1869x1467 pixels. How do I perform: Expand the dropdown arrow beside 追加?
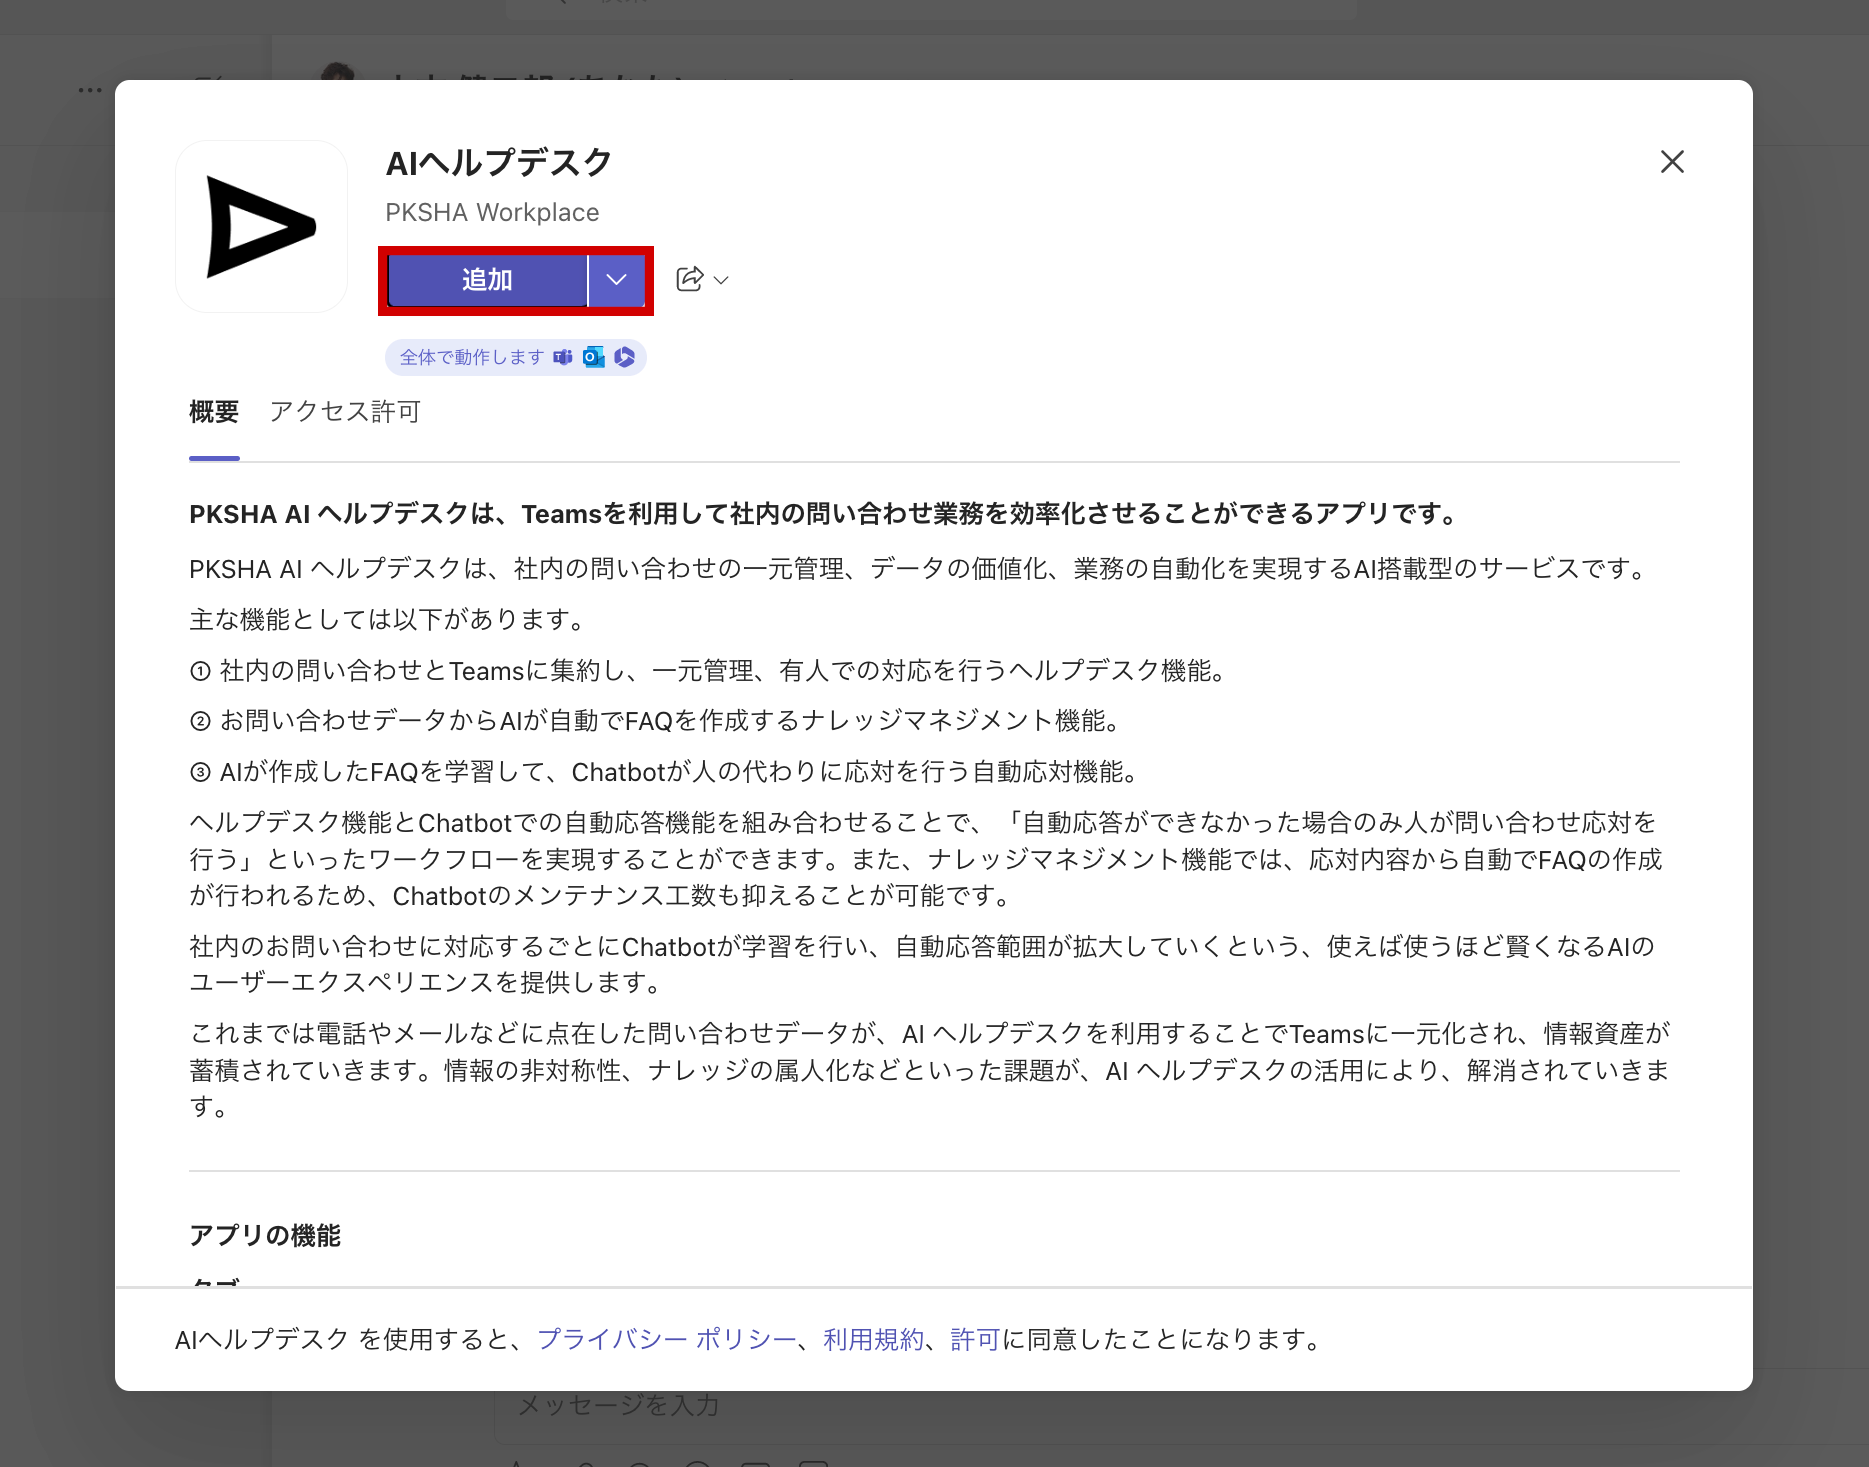(x=617, y=280)
